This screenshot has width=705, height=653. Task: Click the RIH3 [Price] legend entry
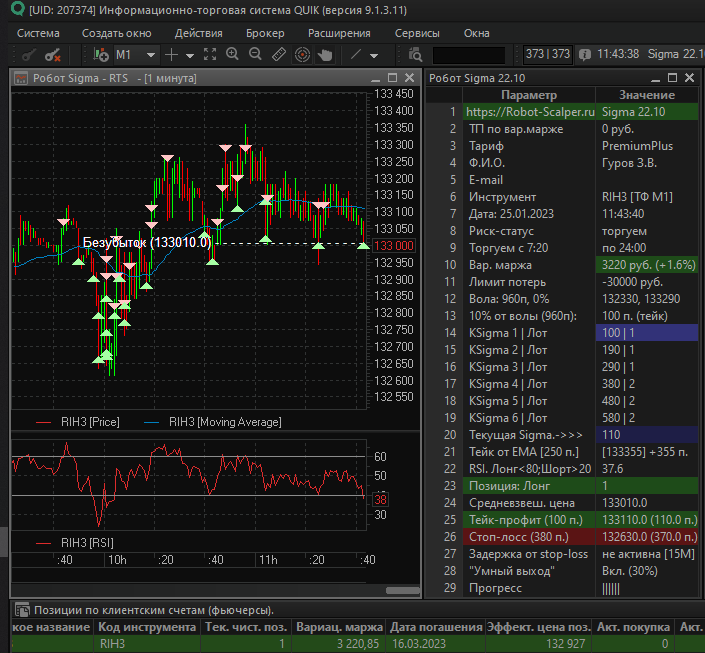pyautogui.click(x=77, y=422)
